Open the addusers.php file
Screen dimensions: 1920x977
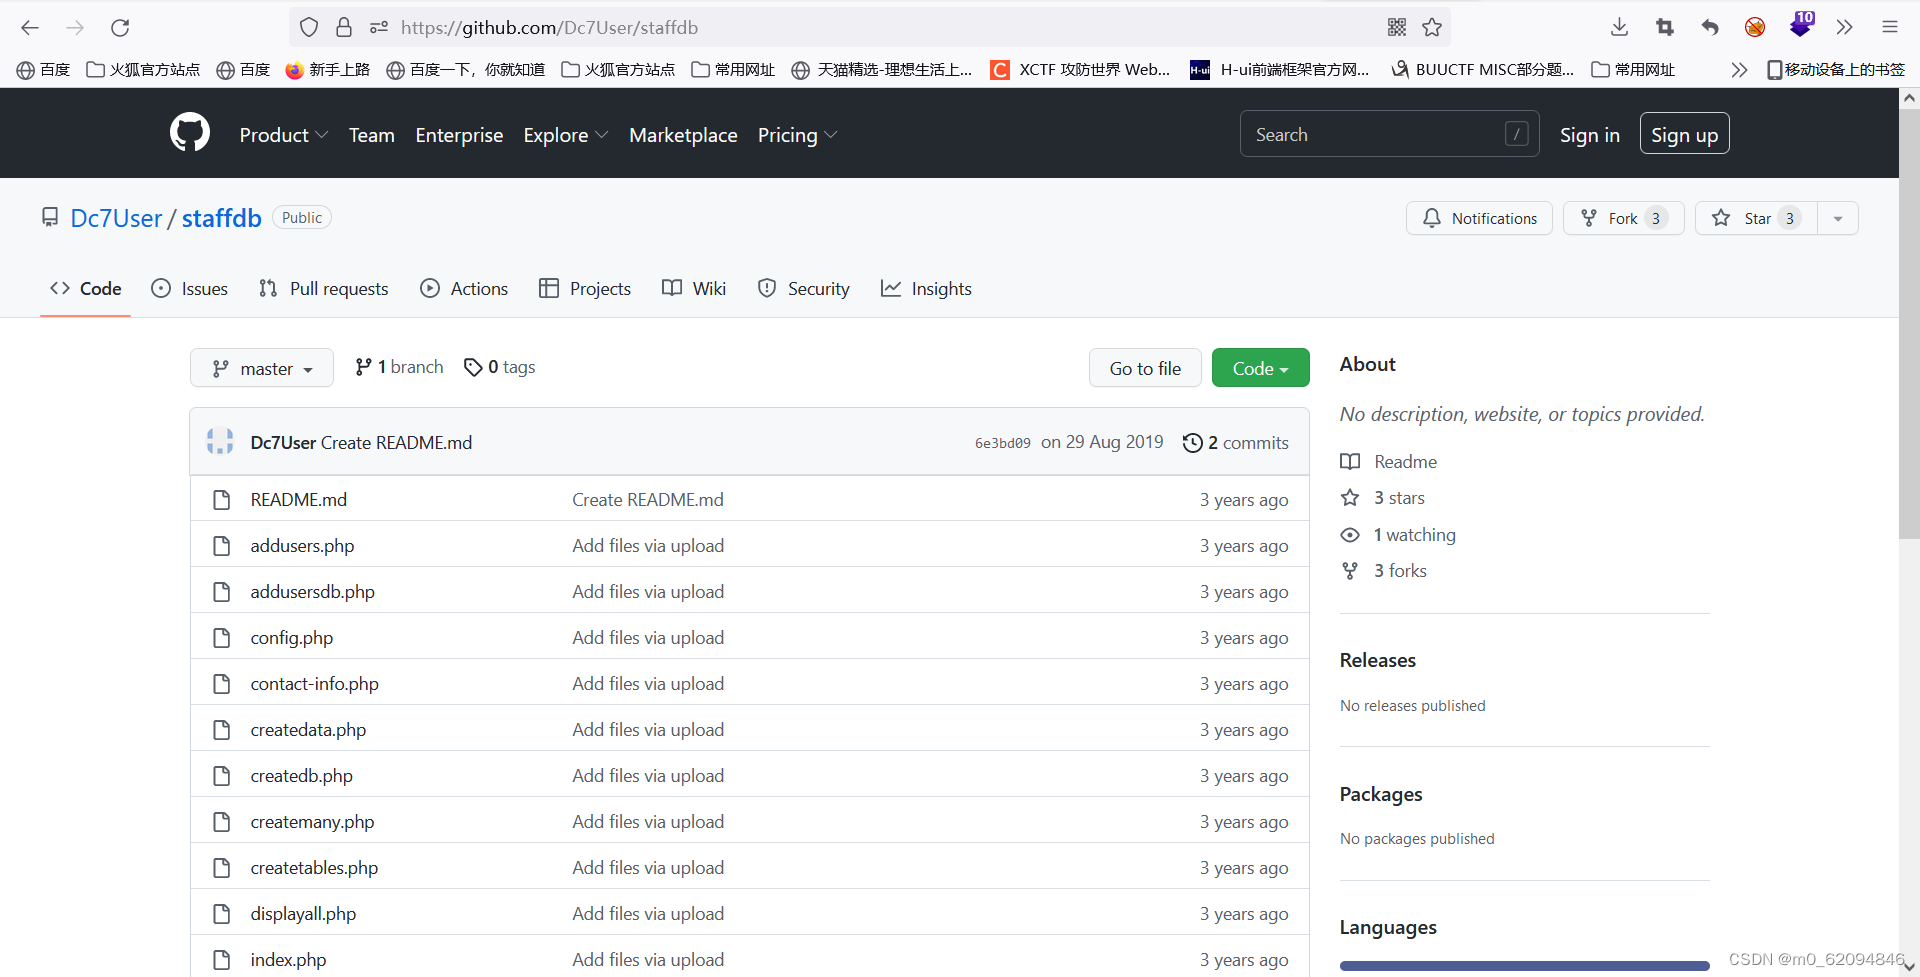tap(302, 545)
